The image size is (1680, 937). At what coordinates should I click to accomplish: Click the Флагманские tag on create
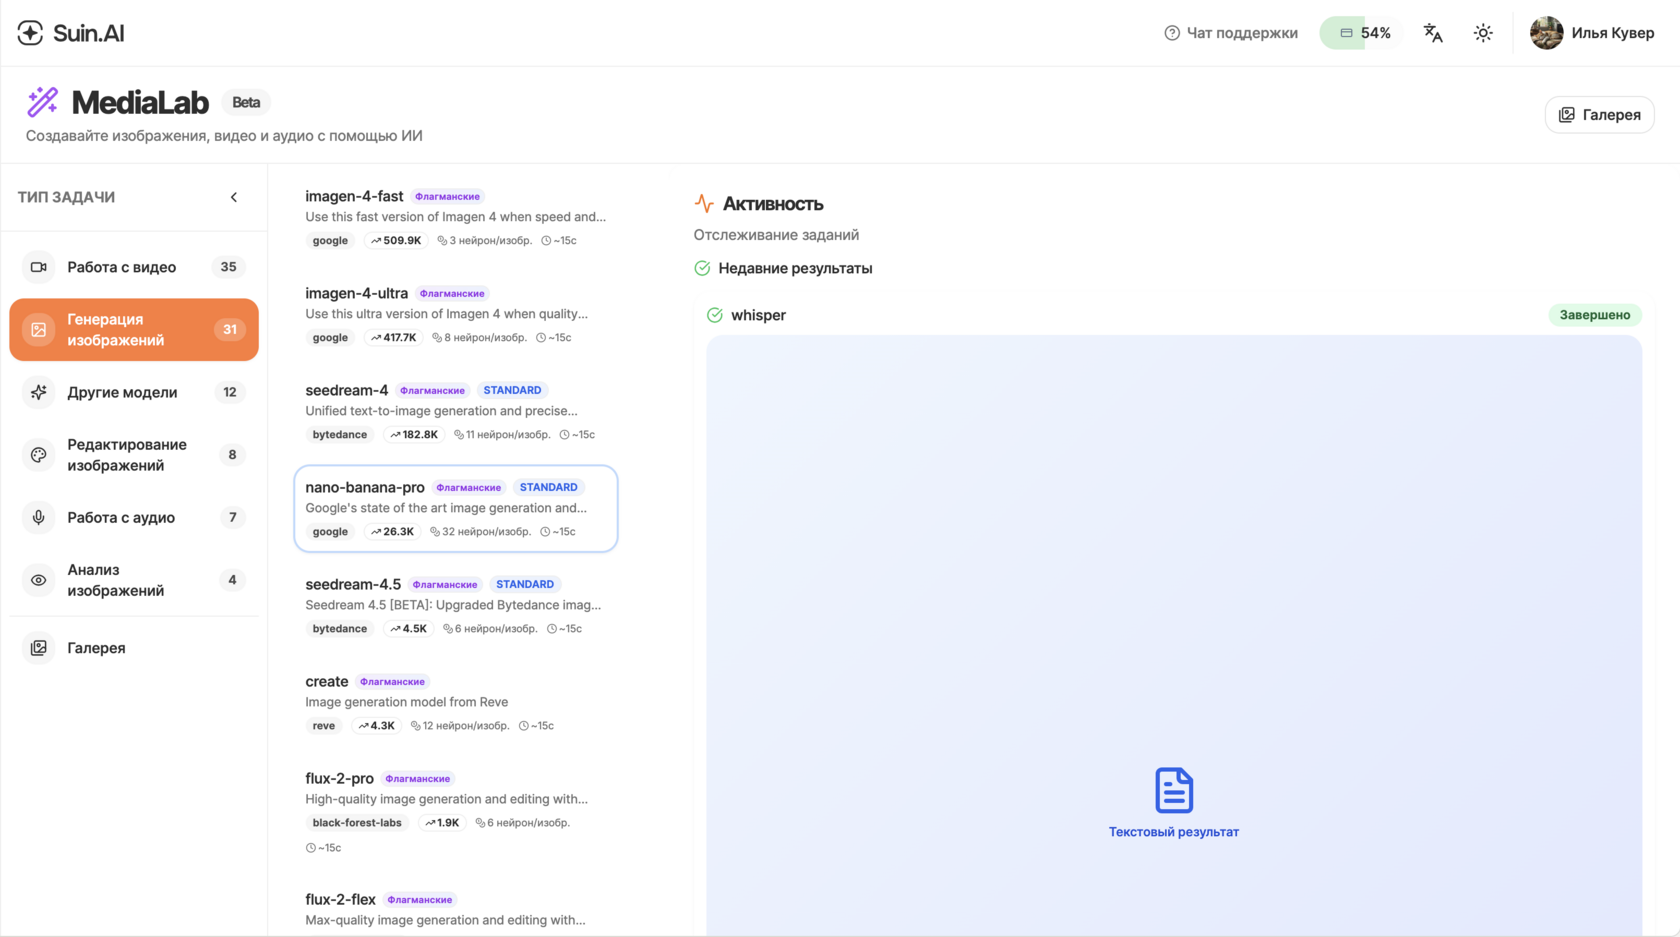tap(392, 682)
